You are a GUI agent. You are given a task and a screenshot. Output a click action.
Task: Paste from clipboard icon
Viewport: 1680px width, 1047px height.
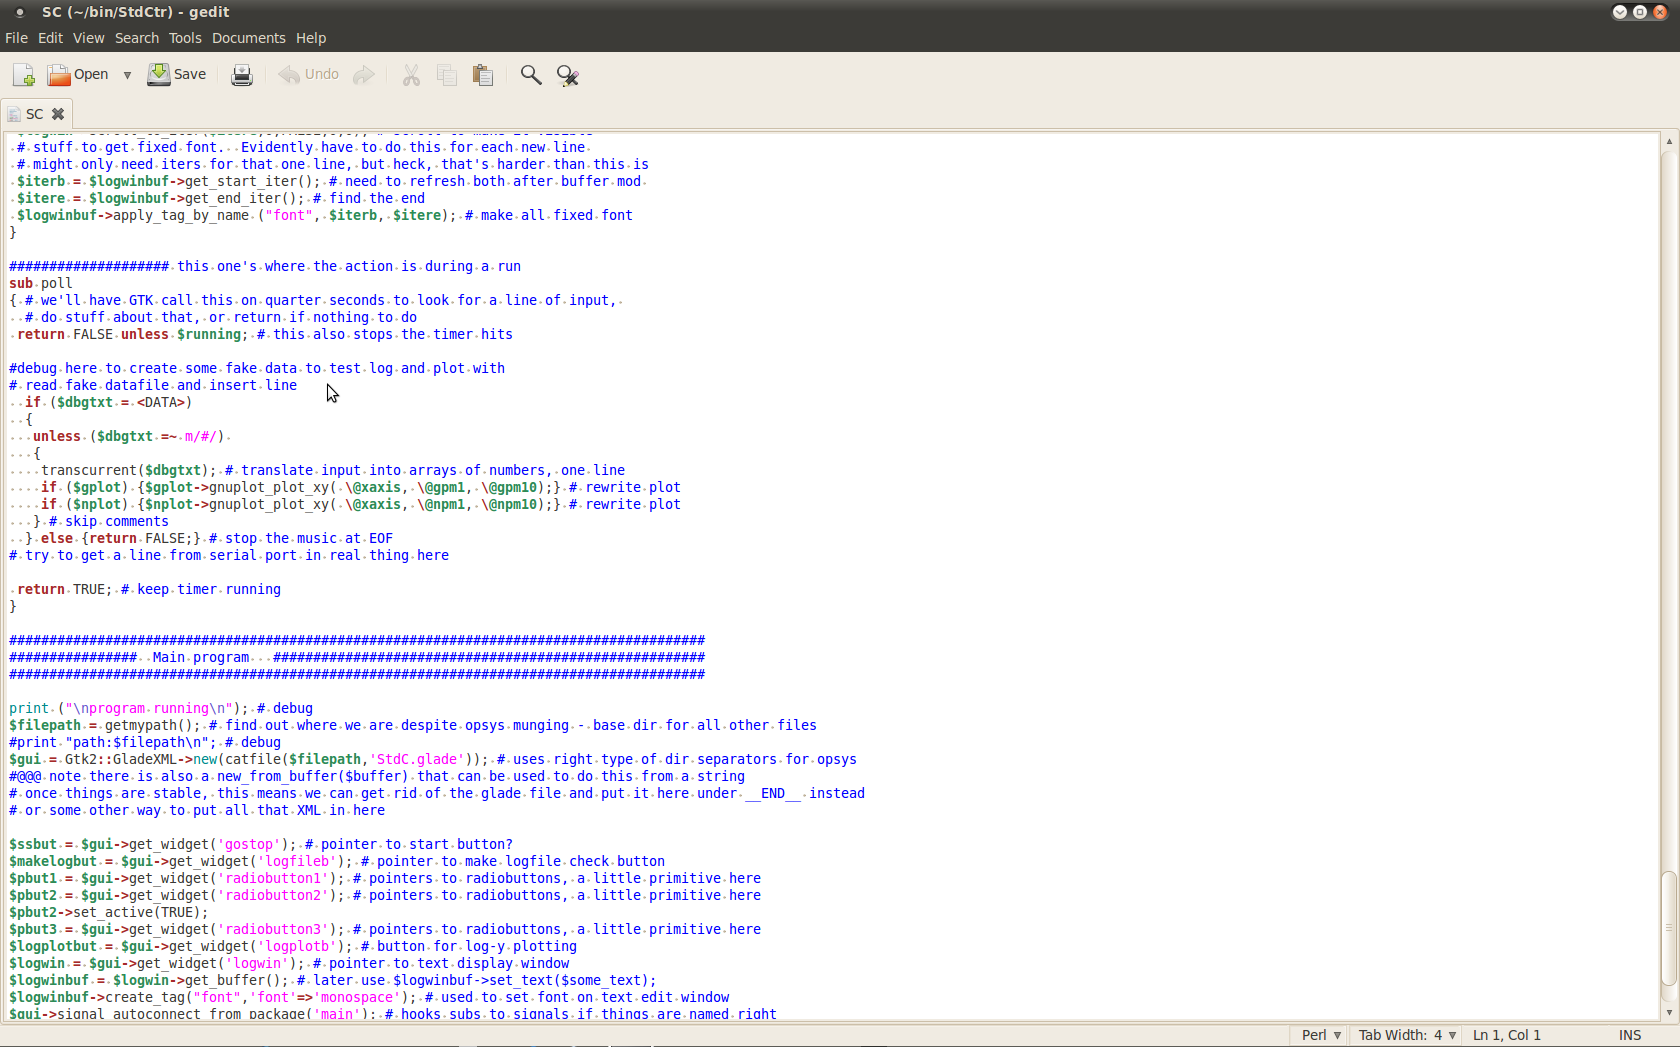pos(483,75)
